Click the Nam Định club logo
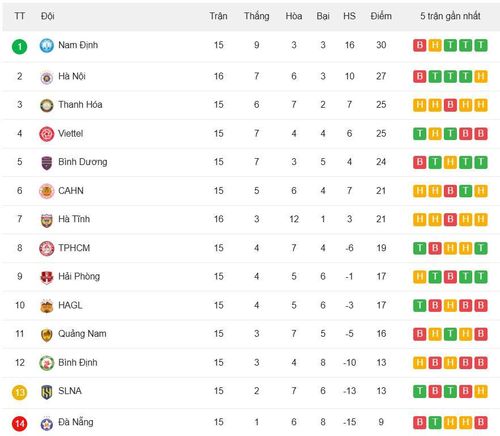500x436 pixels. [47, 45]
